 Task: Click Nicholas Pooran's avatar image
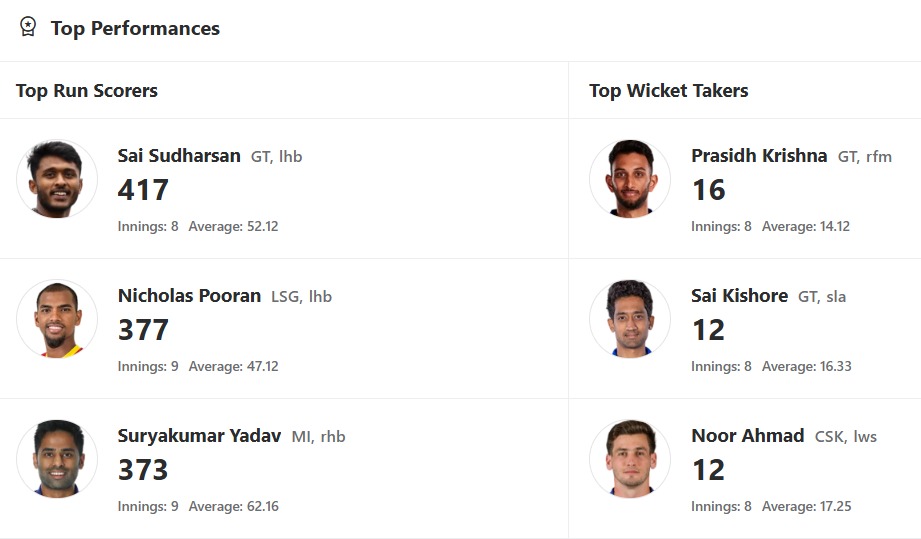tap(57, 320)
